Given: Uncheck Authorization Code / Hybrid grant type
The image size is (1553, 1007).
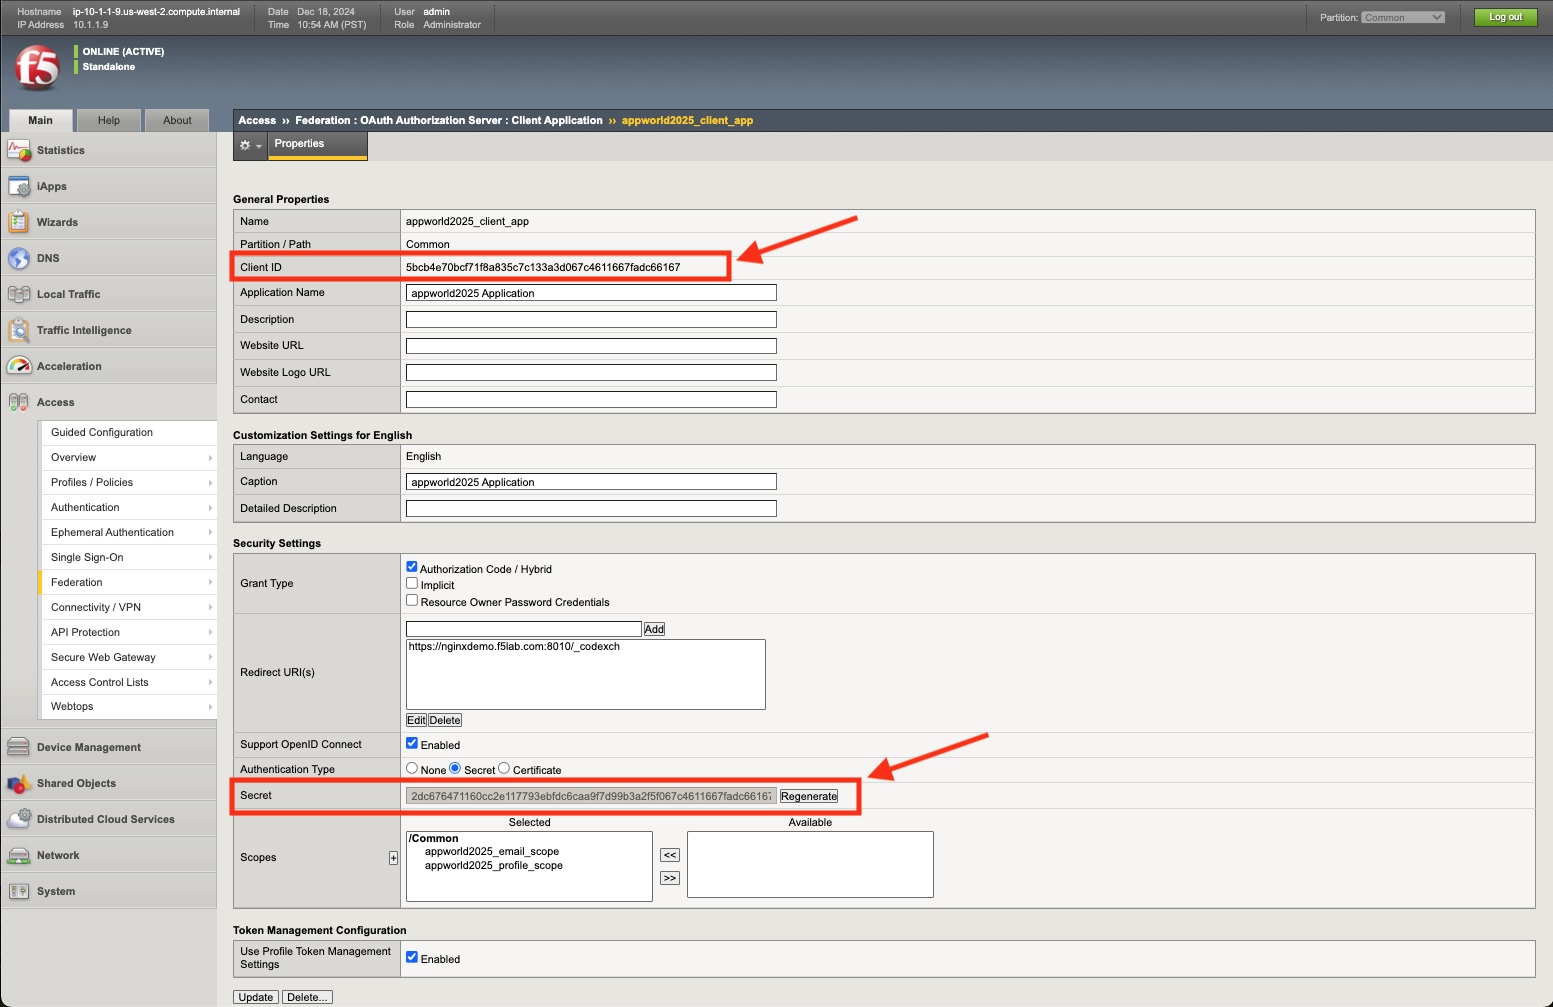Looking at the screenshot, I should point(411,567).
